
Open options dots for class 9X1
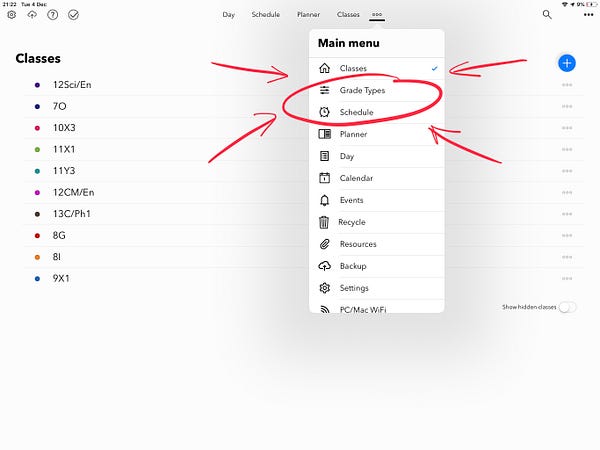[567, 279]
